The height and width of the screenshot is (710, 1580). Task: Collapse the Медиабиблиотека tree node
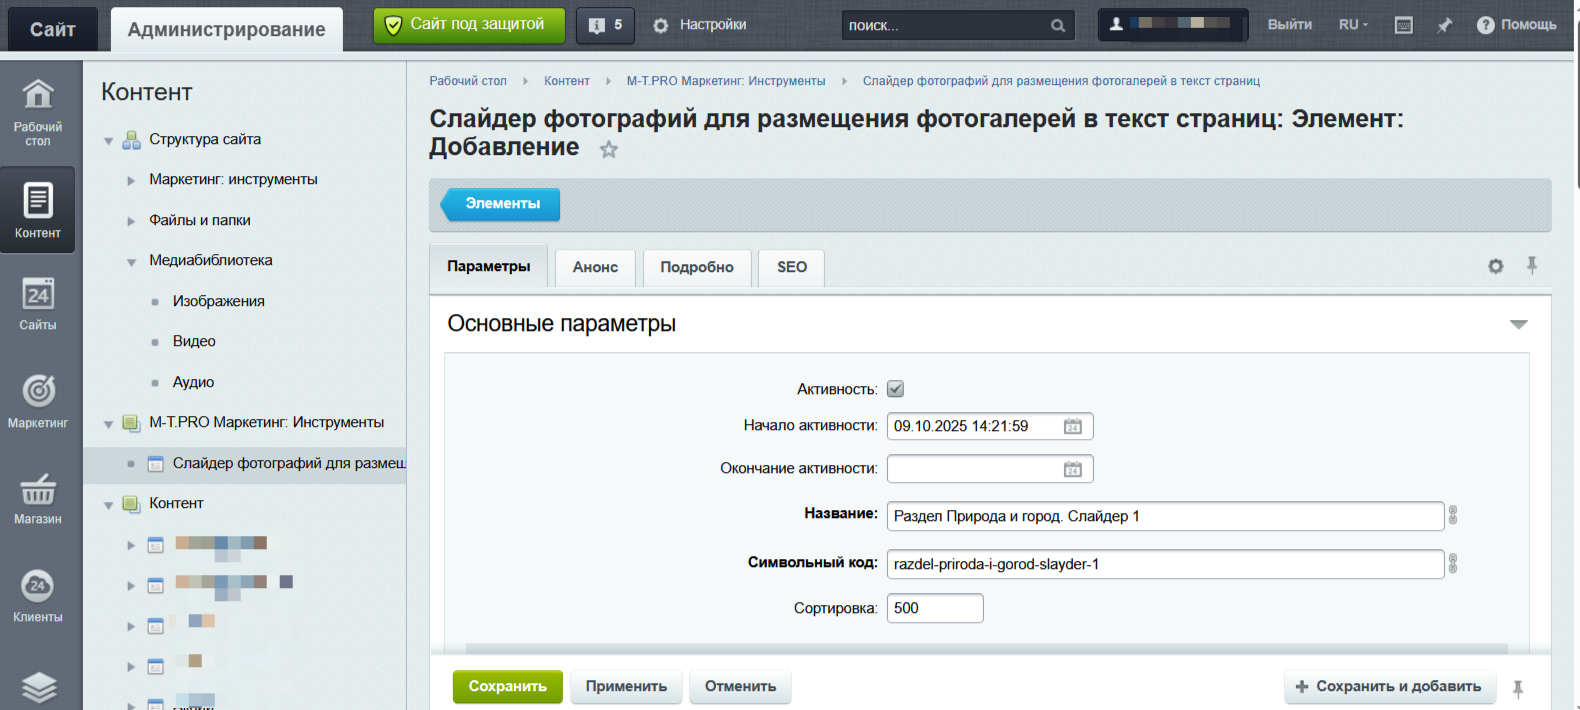(131, 262)
